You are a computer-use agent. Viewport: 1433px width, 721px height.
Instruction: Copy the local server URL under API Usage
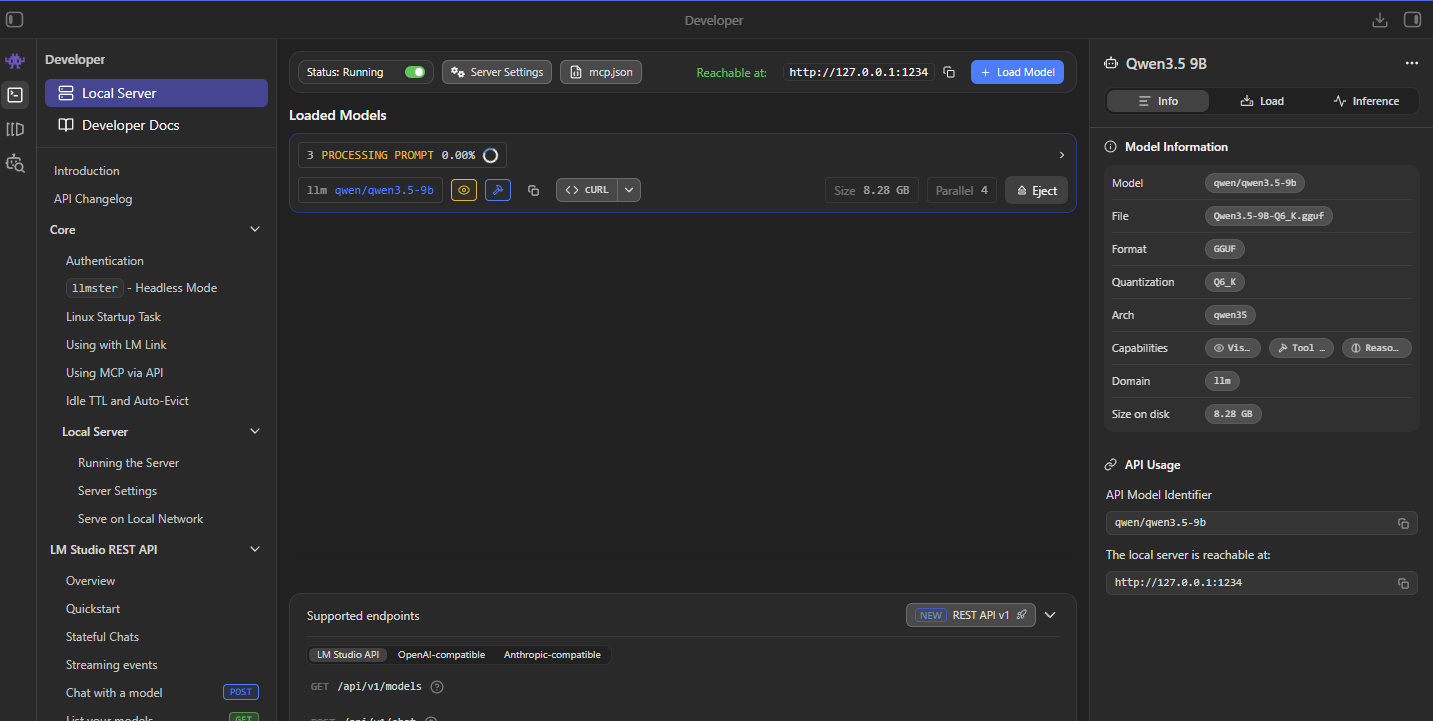point(1403,583)
